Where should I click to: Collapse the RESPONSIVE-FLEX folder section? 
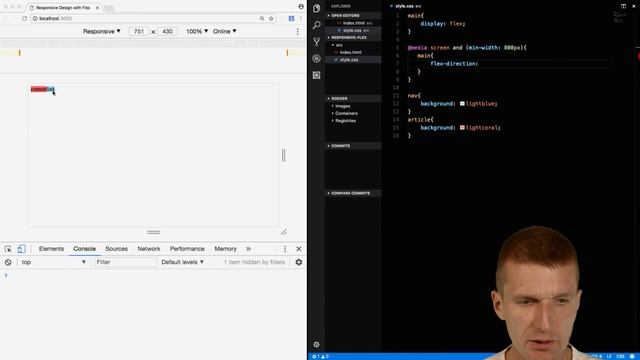(x=353, y=38)
